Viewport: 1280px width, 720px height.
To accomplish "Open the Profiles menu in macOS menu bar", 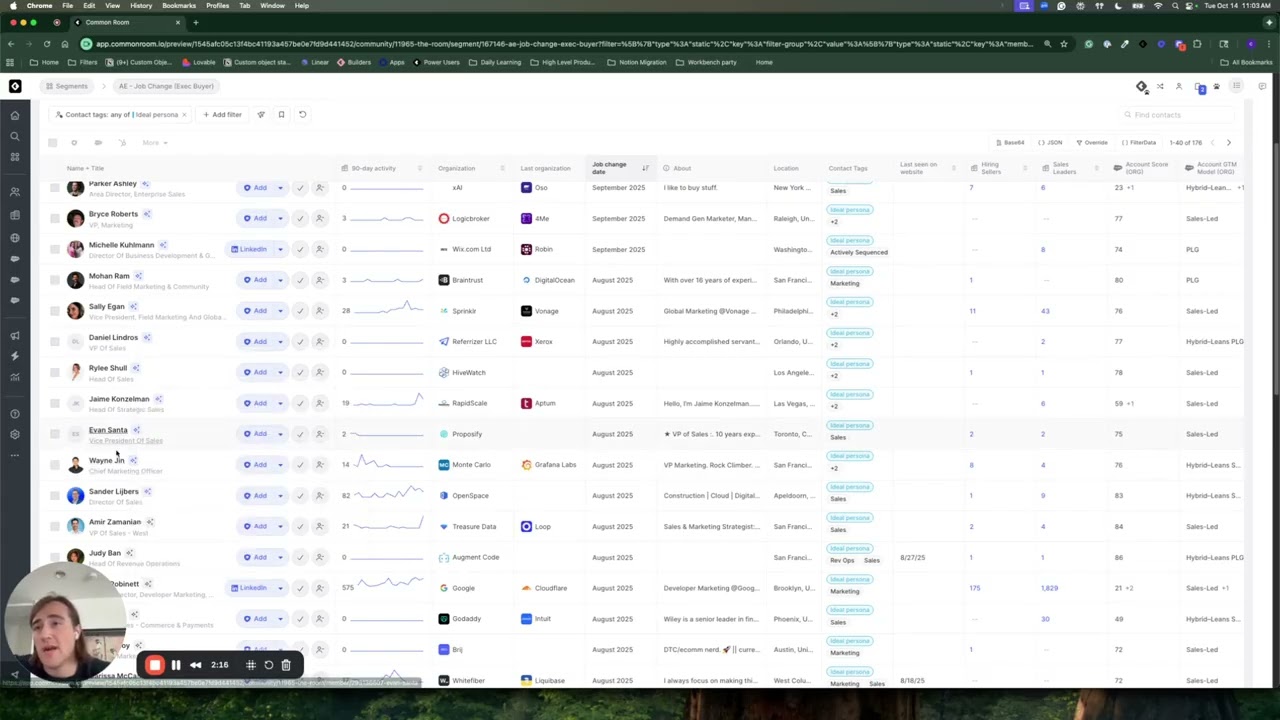I will [x=217, y=6].
